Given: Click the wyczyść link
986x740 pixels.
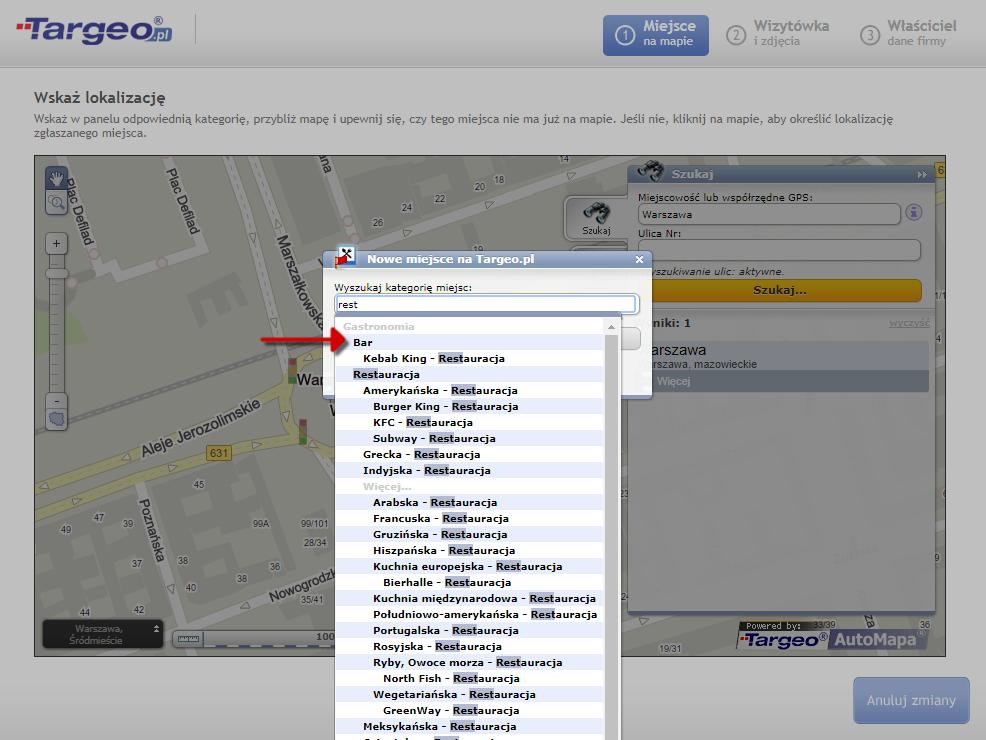Looking at the screenshot, I should coord(909,323).
